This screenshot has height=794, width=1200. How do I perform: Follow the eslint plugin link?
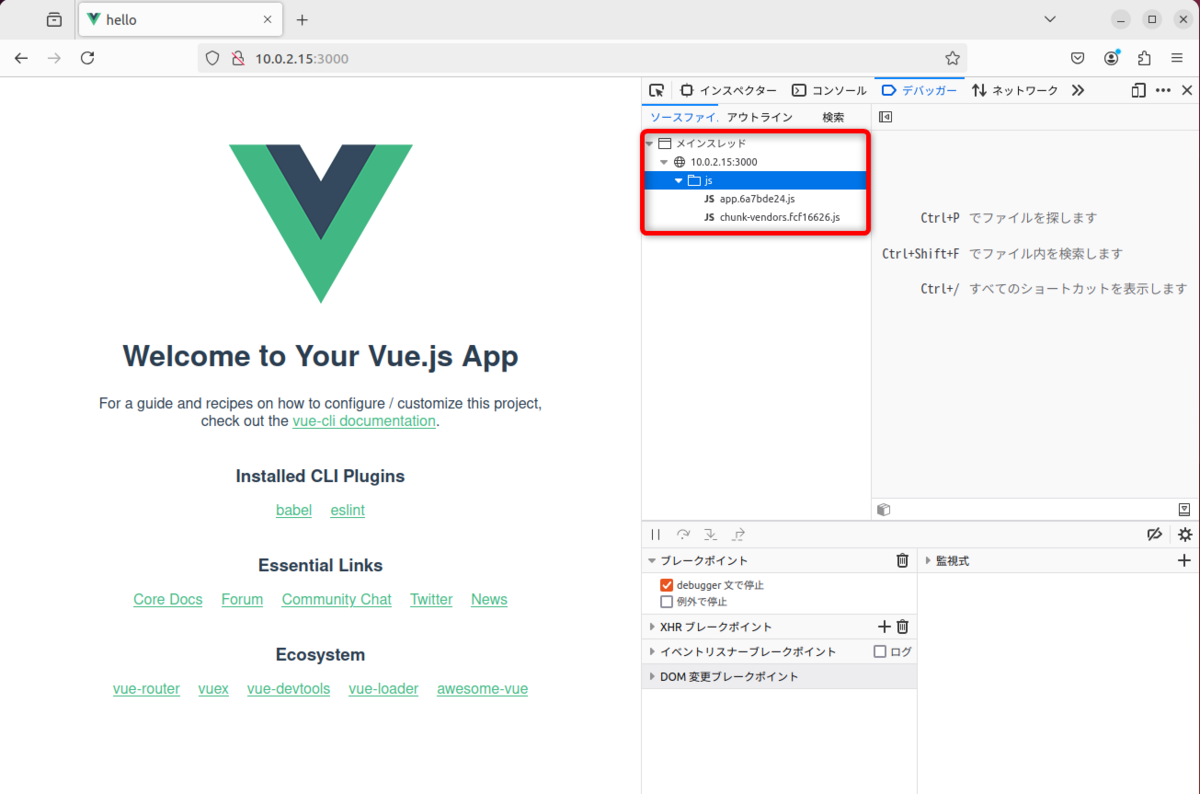tap(348, 510)
